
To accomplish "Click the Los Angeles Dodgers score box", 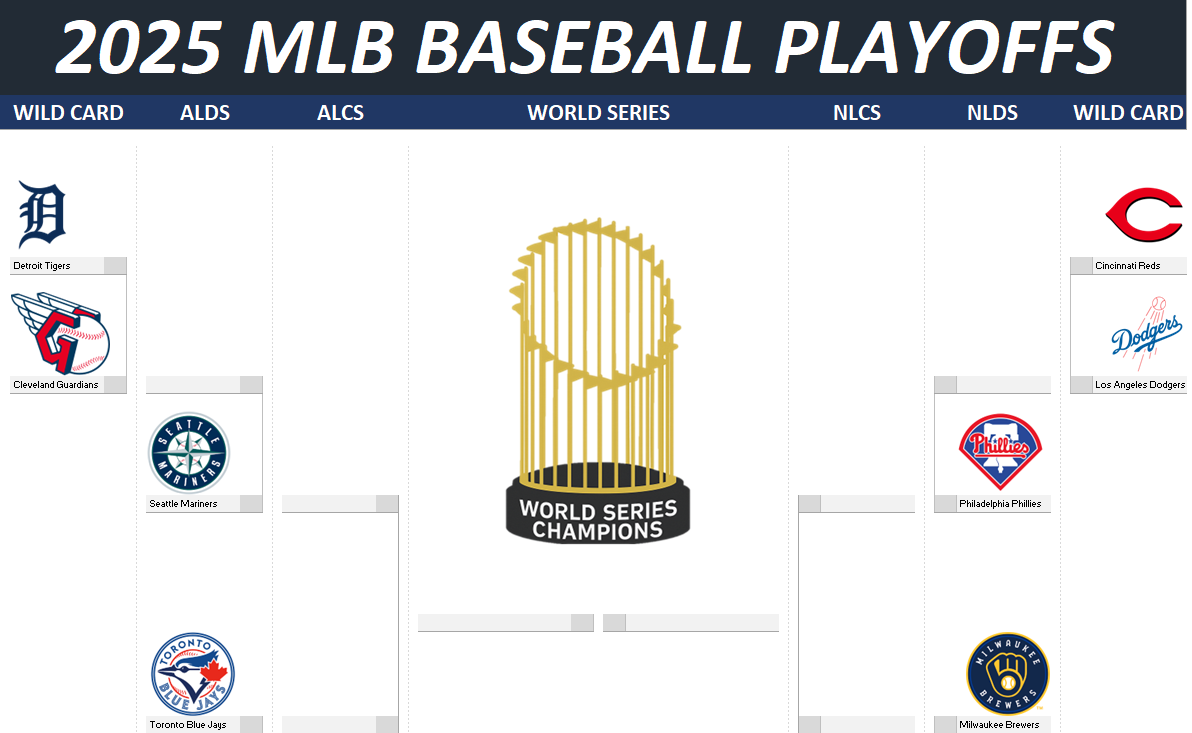I will [1081, 385].
